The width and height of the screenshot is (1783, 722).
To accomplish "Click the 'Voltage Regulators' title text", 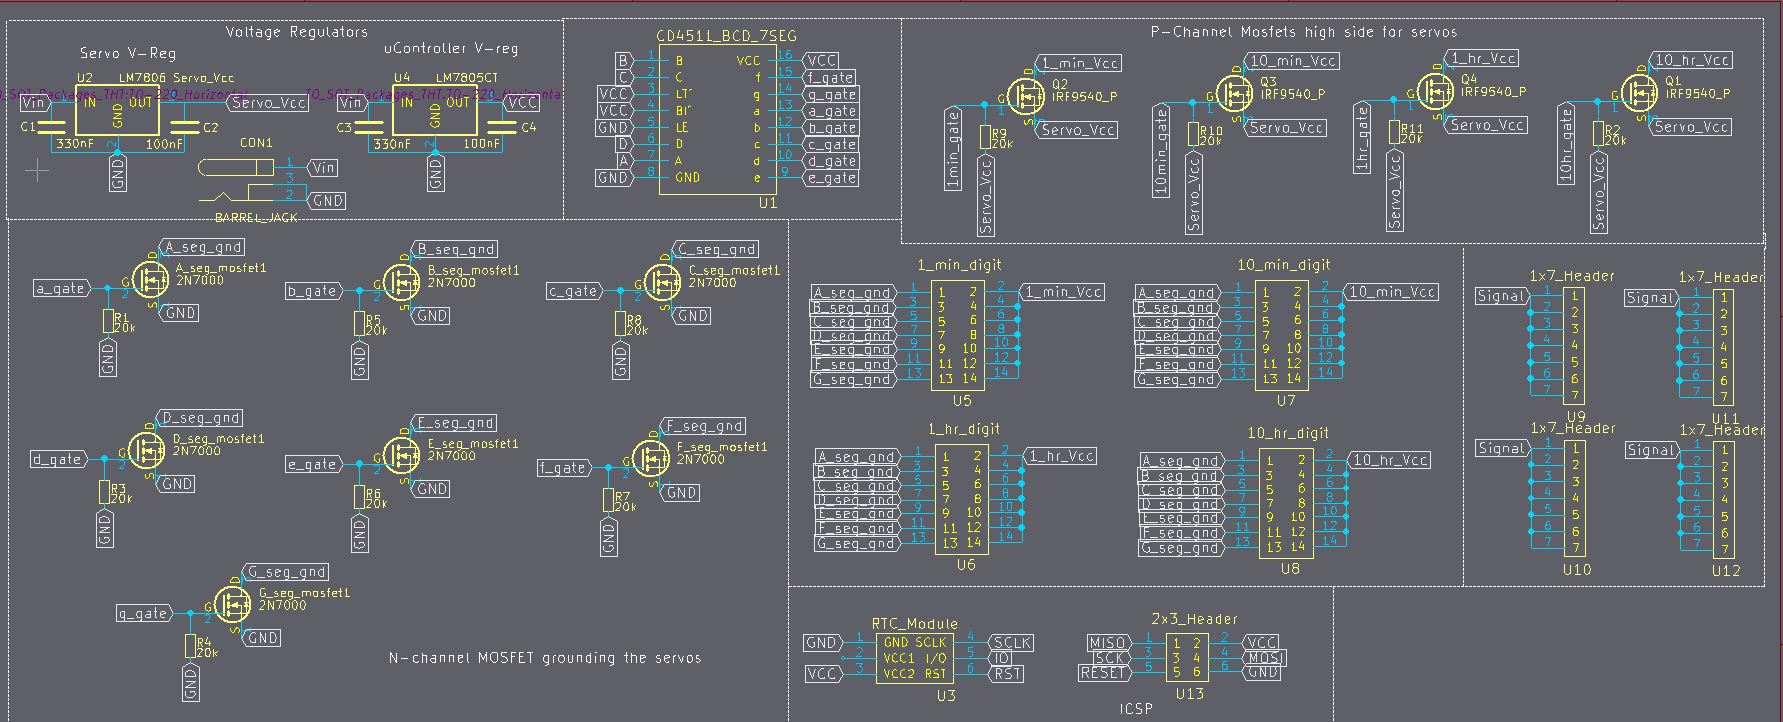I will [297, 32].
